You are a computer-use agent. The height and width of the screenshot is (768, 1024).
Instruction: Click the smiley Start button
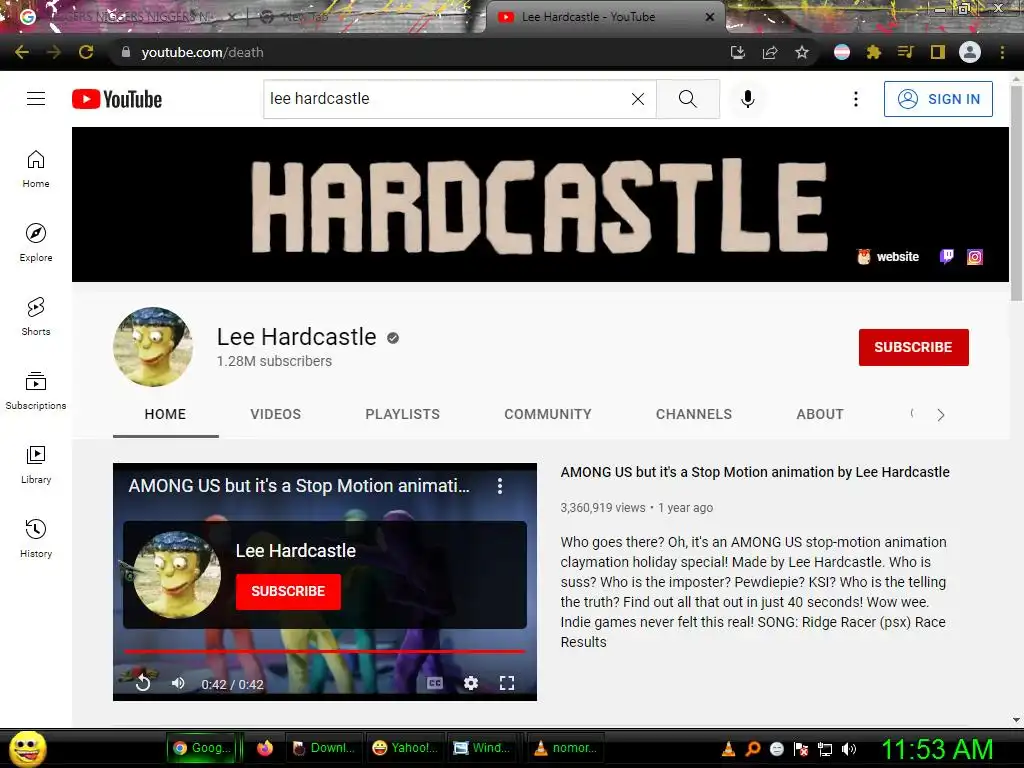(28, 748)
